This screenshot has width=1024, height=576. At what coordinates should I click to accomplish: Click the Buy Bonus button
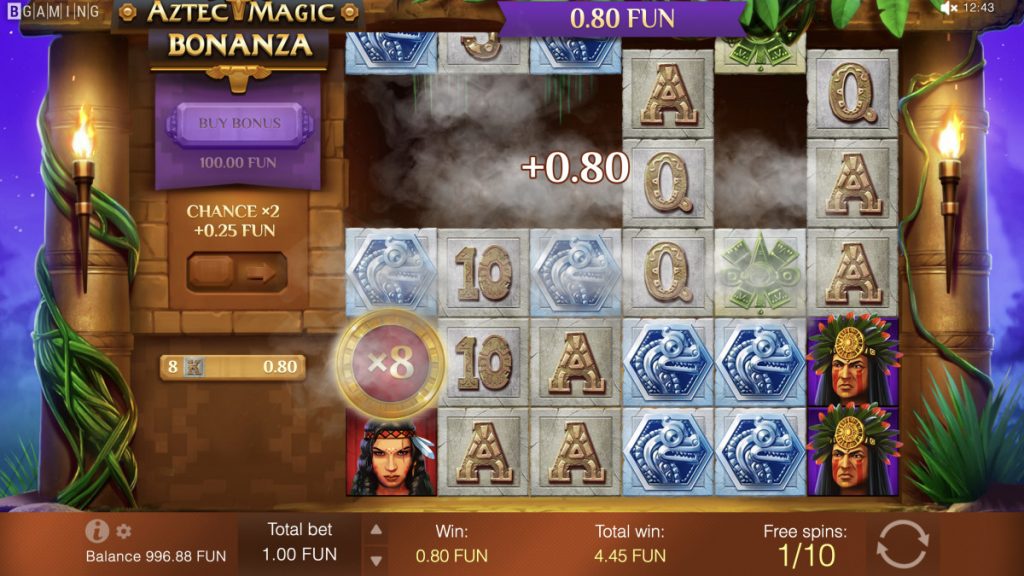(x=240, y=123)
